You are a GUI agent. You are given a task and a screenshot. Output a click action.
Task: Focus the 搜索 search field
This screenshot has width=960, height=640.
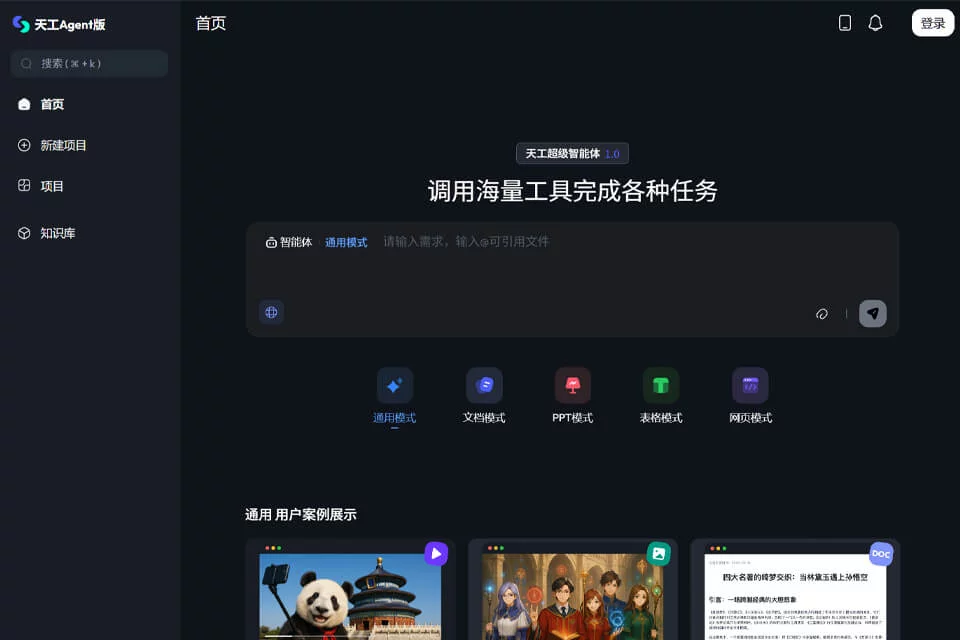pyautogui.click(x=89, y=64)
